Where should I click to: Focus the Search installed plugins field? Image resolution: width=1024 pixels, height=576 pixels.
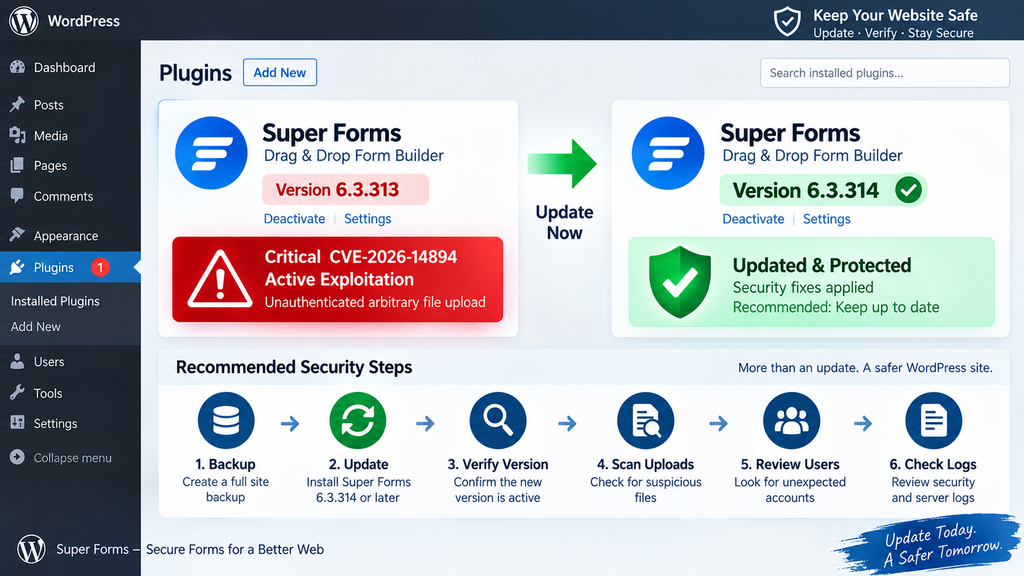point(884,73)
